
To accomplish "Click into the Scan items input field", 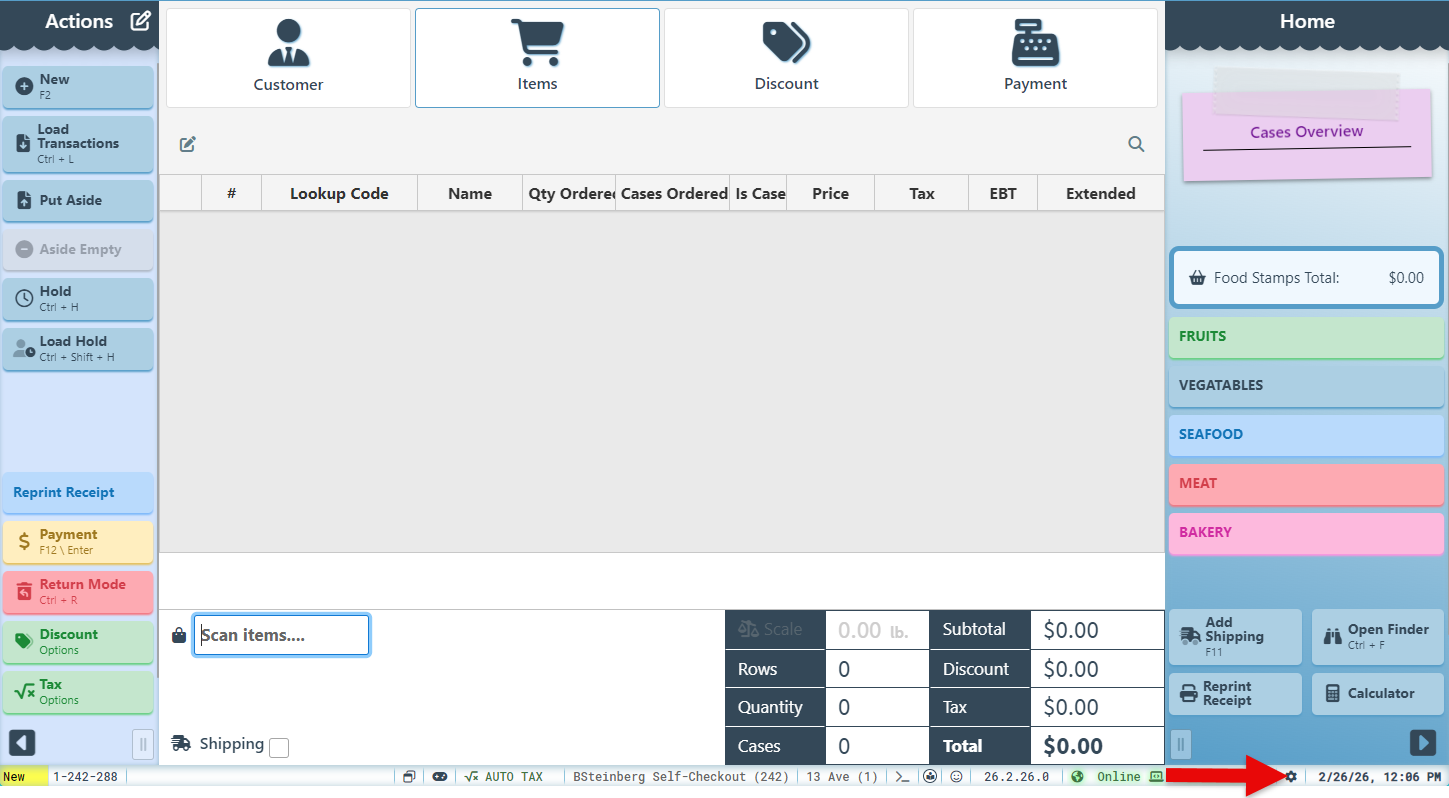I will [x=281, y=635].
